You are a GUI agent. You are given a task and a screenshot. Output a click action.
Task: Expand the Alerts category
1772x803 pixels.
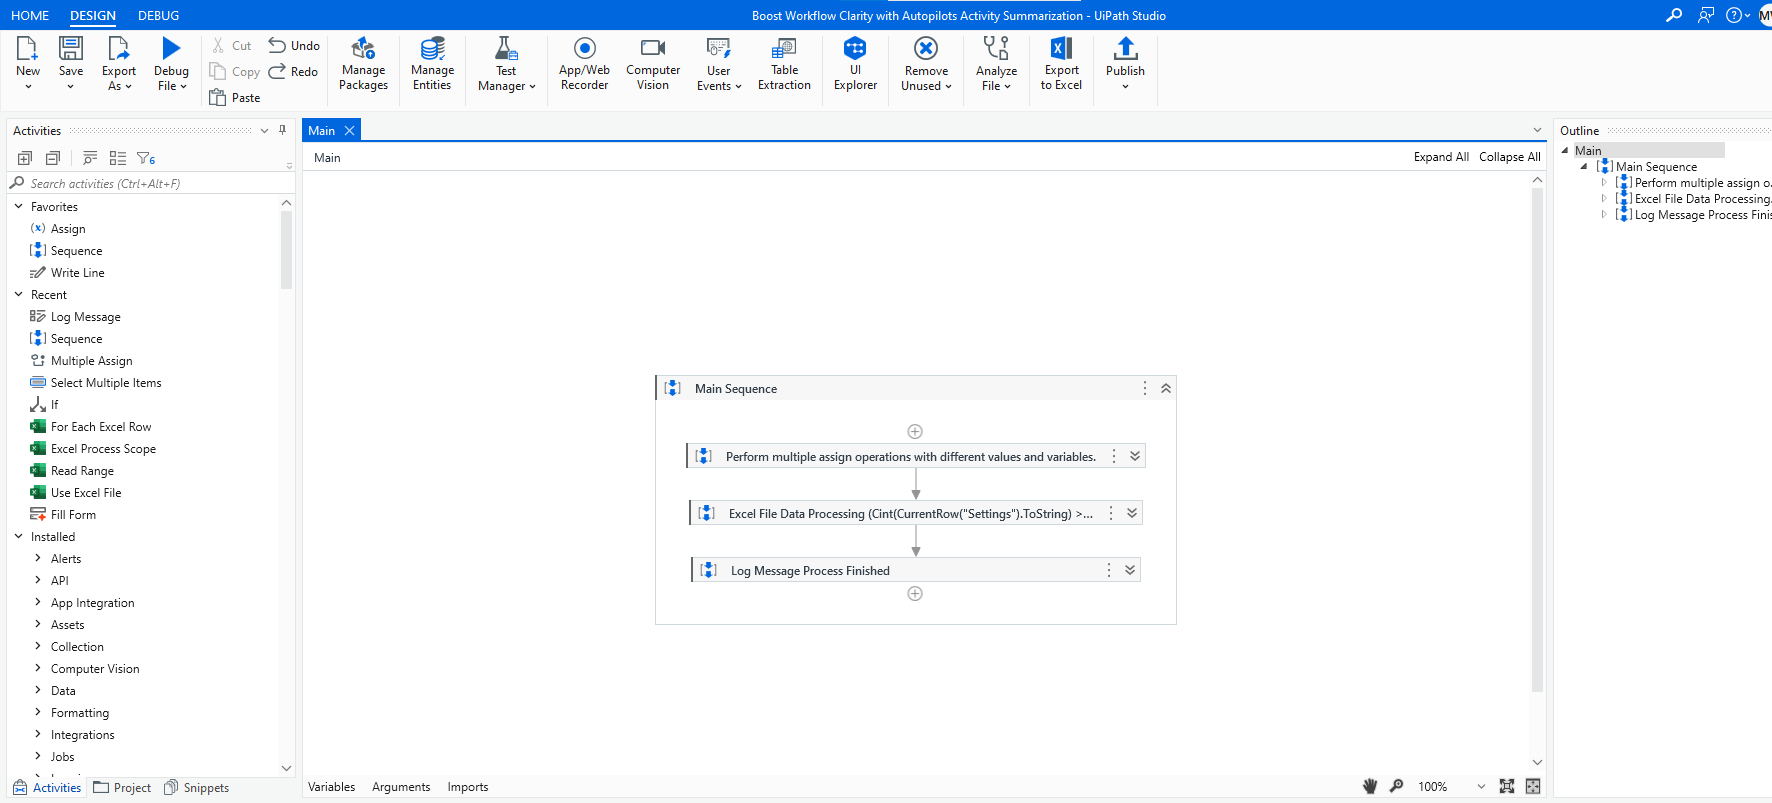click(38, 559)
